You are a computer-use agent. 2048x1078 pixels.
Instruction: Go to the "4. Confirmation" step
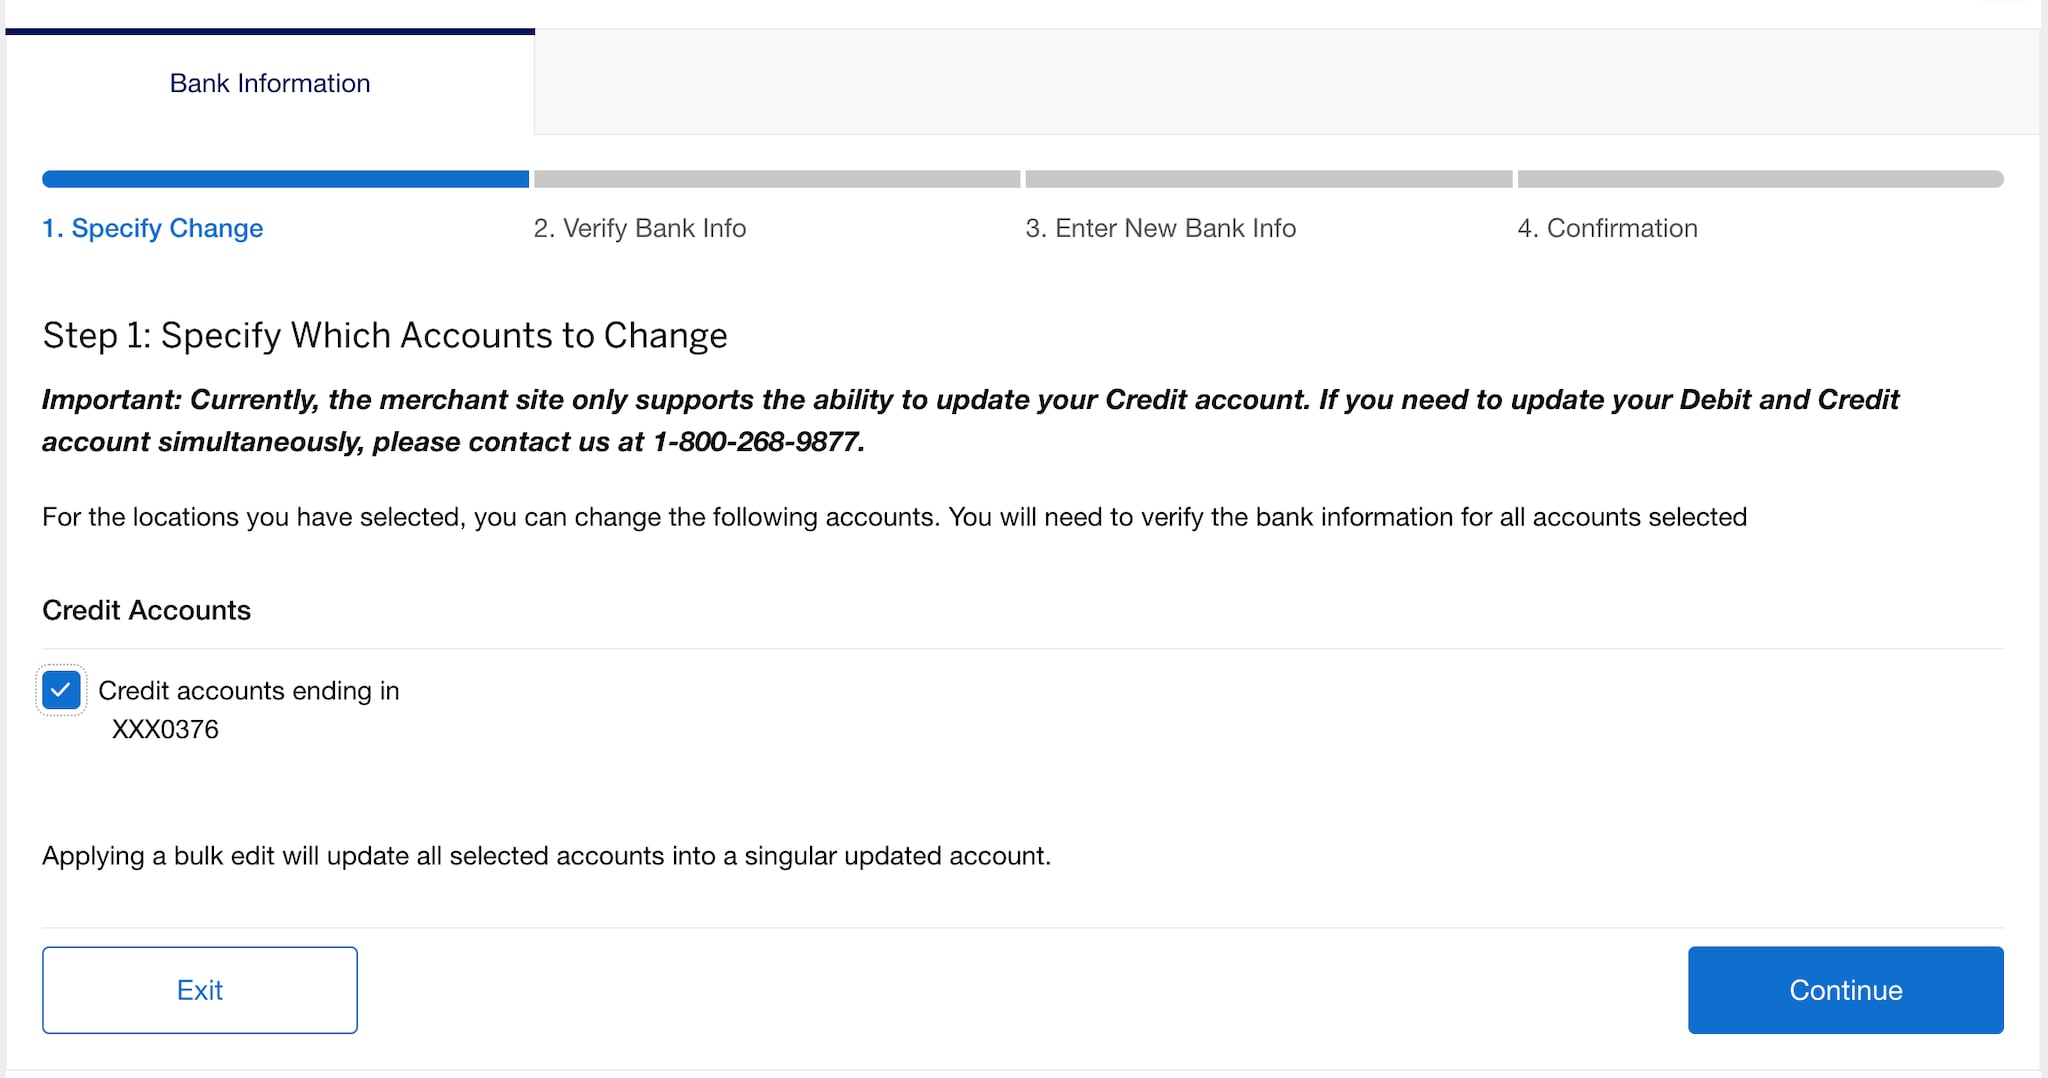(1608, 228)
